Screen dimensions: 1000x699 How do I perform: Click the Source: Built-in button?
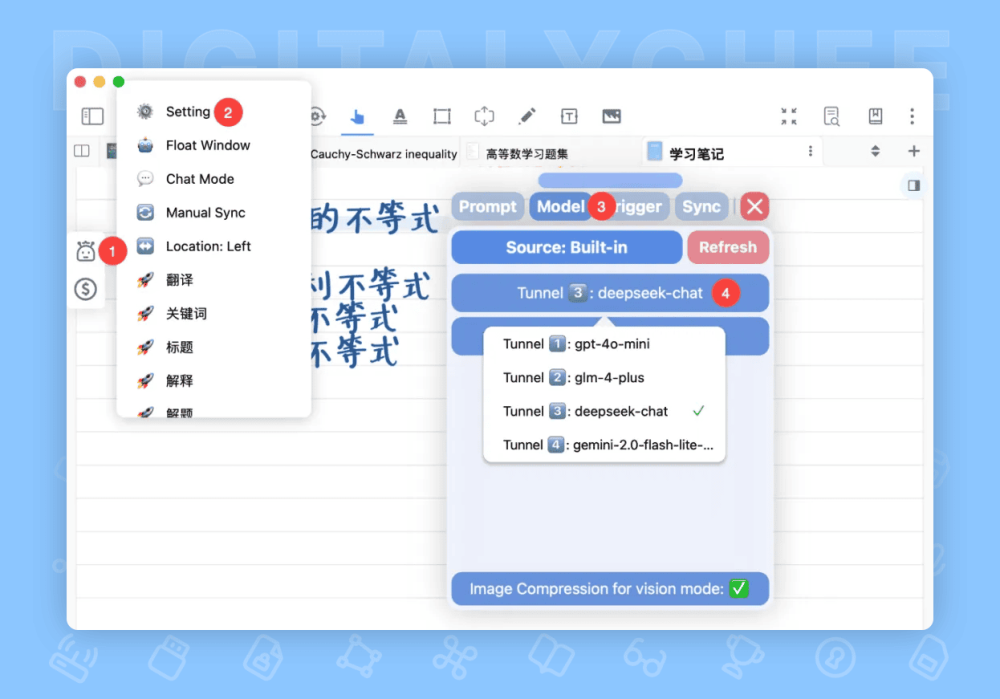point(566,247)
